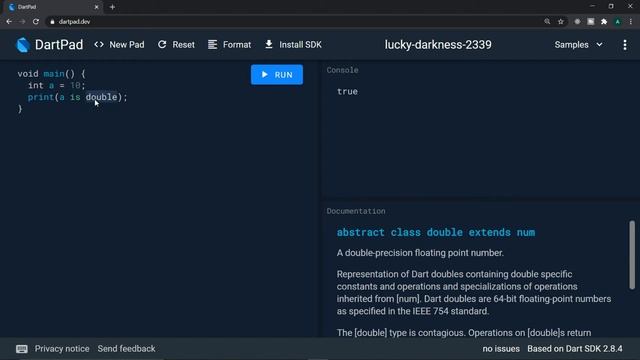Open the Samples dropdown
Viewport: 640px width, 360px height.
pos(578,45)
